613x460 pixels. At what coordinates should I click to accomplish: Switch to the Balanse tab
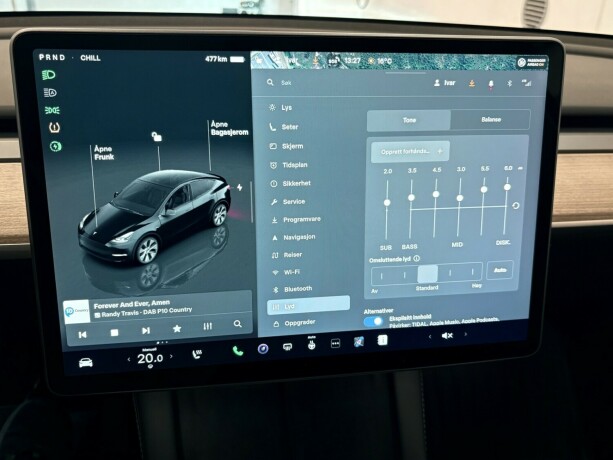[491, 120]
